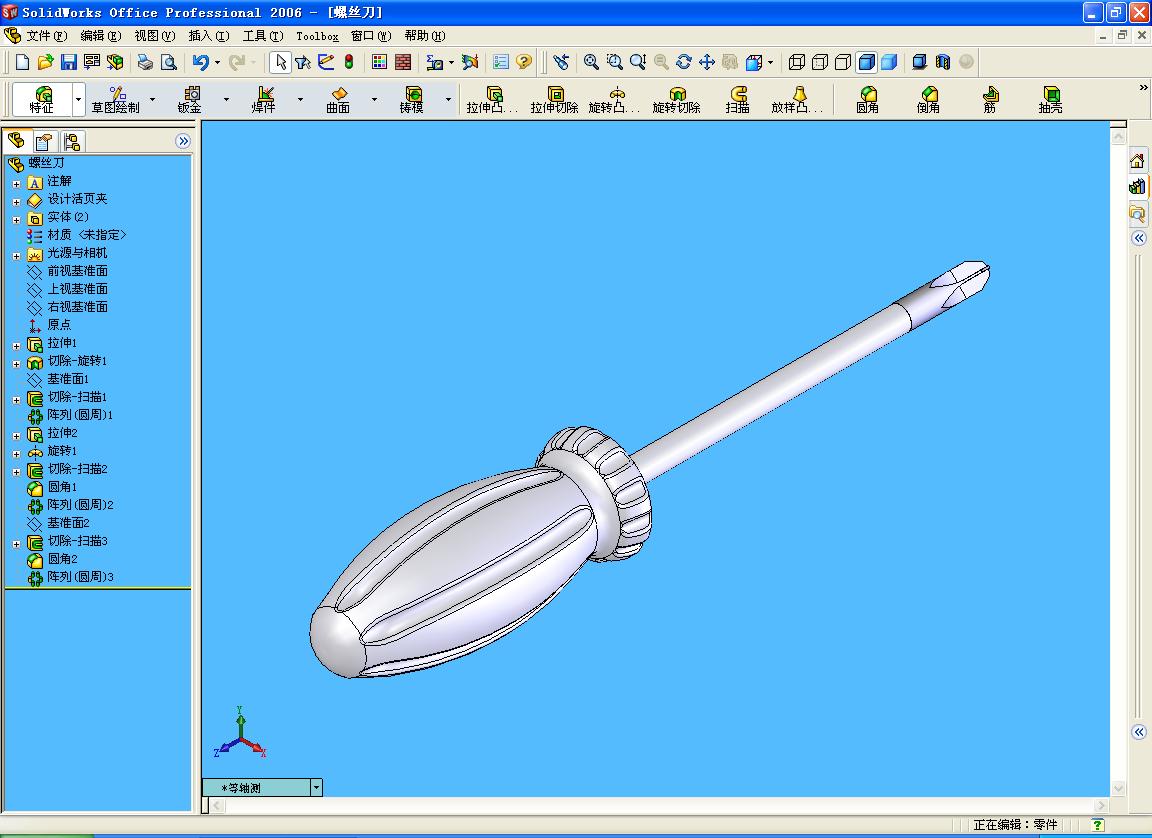Image resolution: width=1152 pixels, height=838 pixels.
Task: Select the Zoom to Area tool
Action: coord(615,62)
